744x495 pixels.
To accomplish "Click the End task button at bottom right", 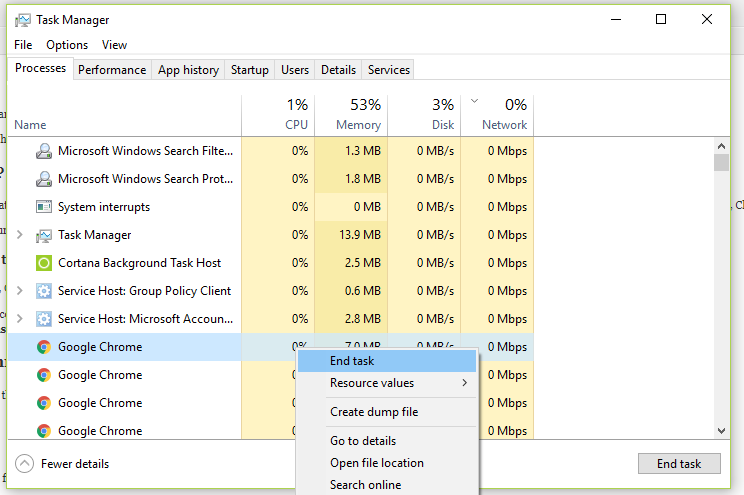I will pos(679,464).
